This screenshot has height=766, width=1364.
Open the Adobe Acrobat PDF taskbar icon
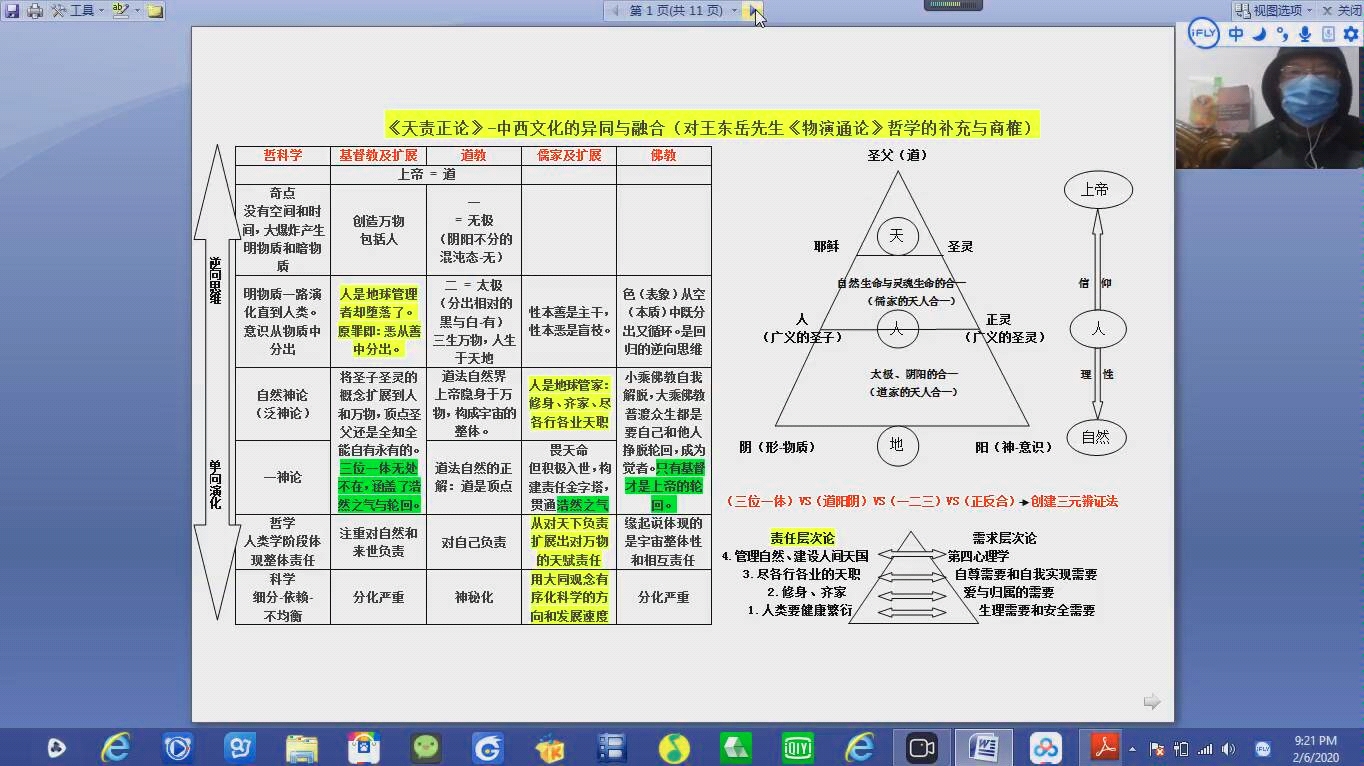(1106, 747)
